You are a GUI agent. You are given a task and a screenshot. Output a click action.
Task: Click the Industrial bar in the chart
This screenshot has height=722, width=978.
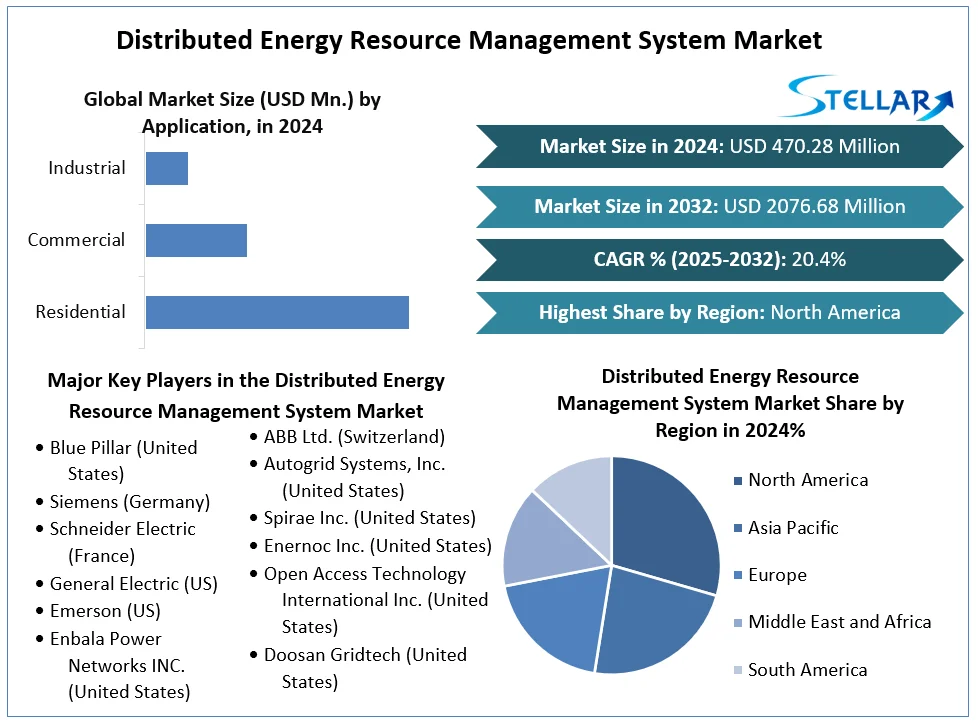point(167,168)
